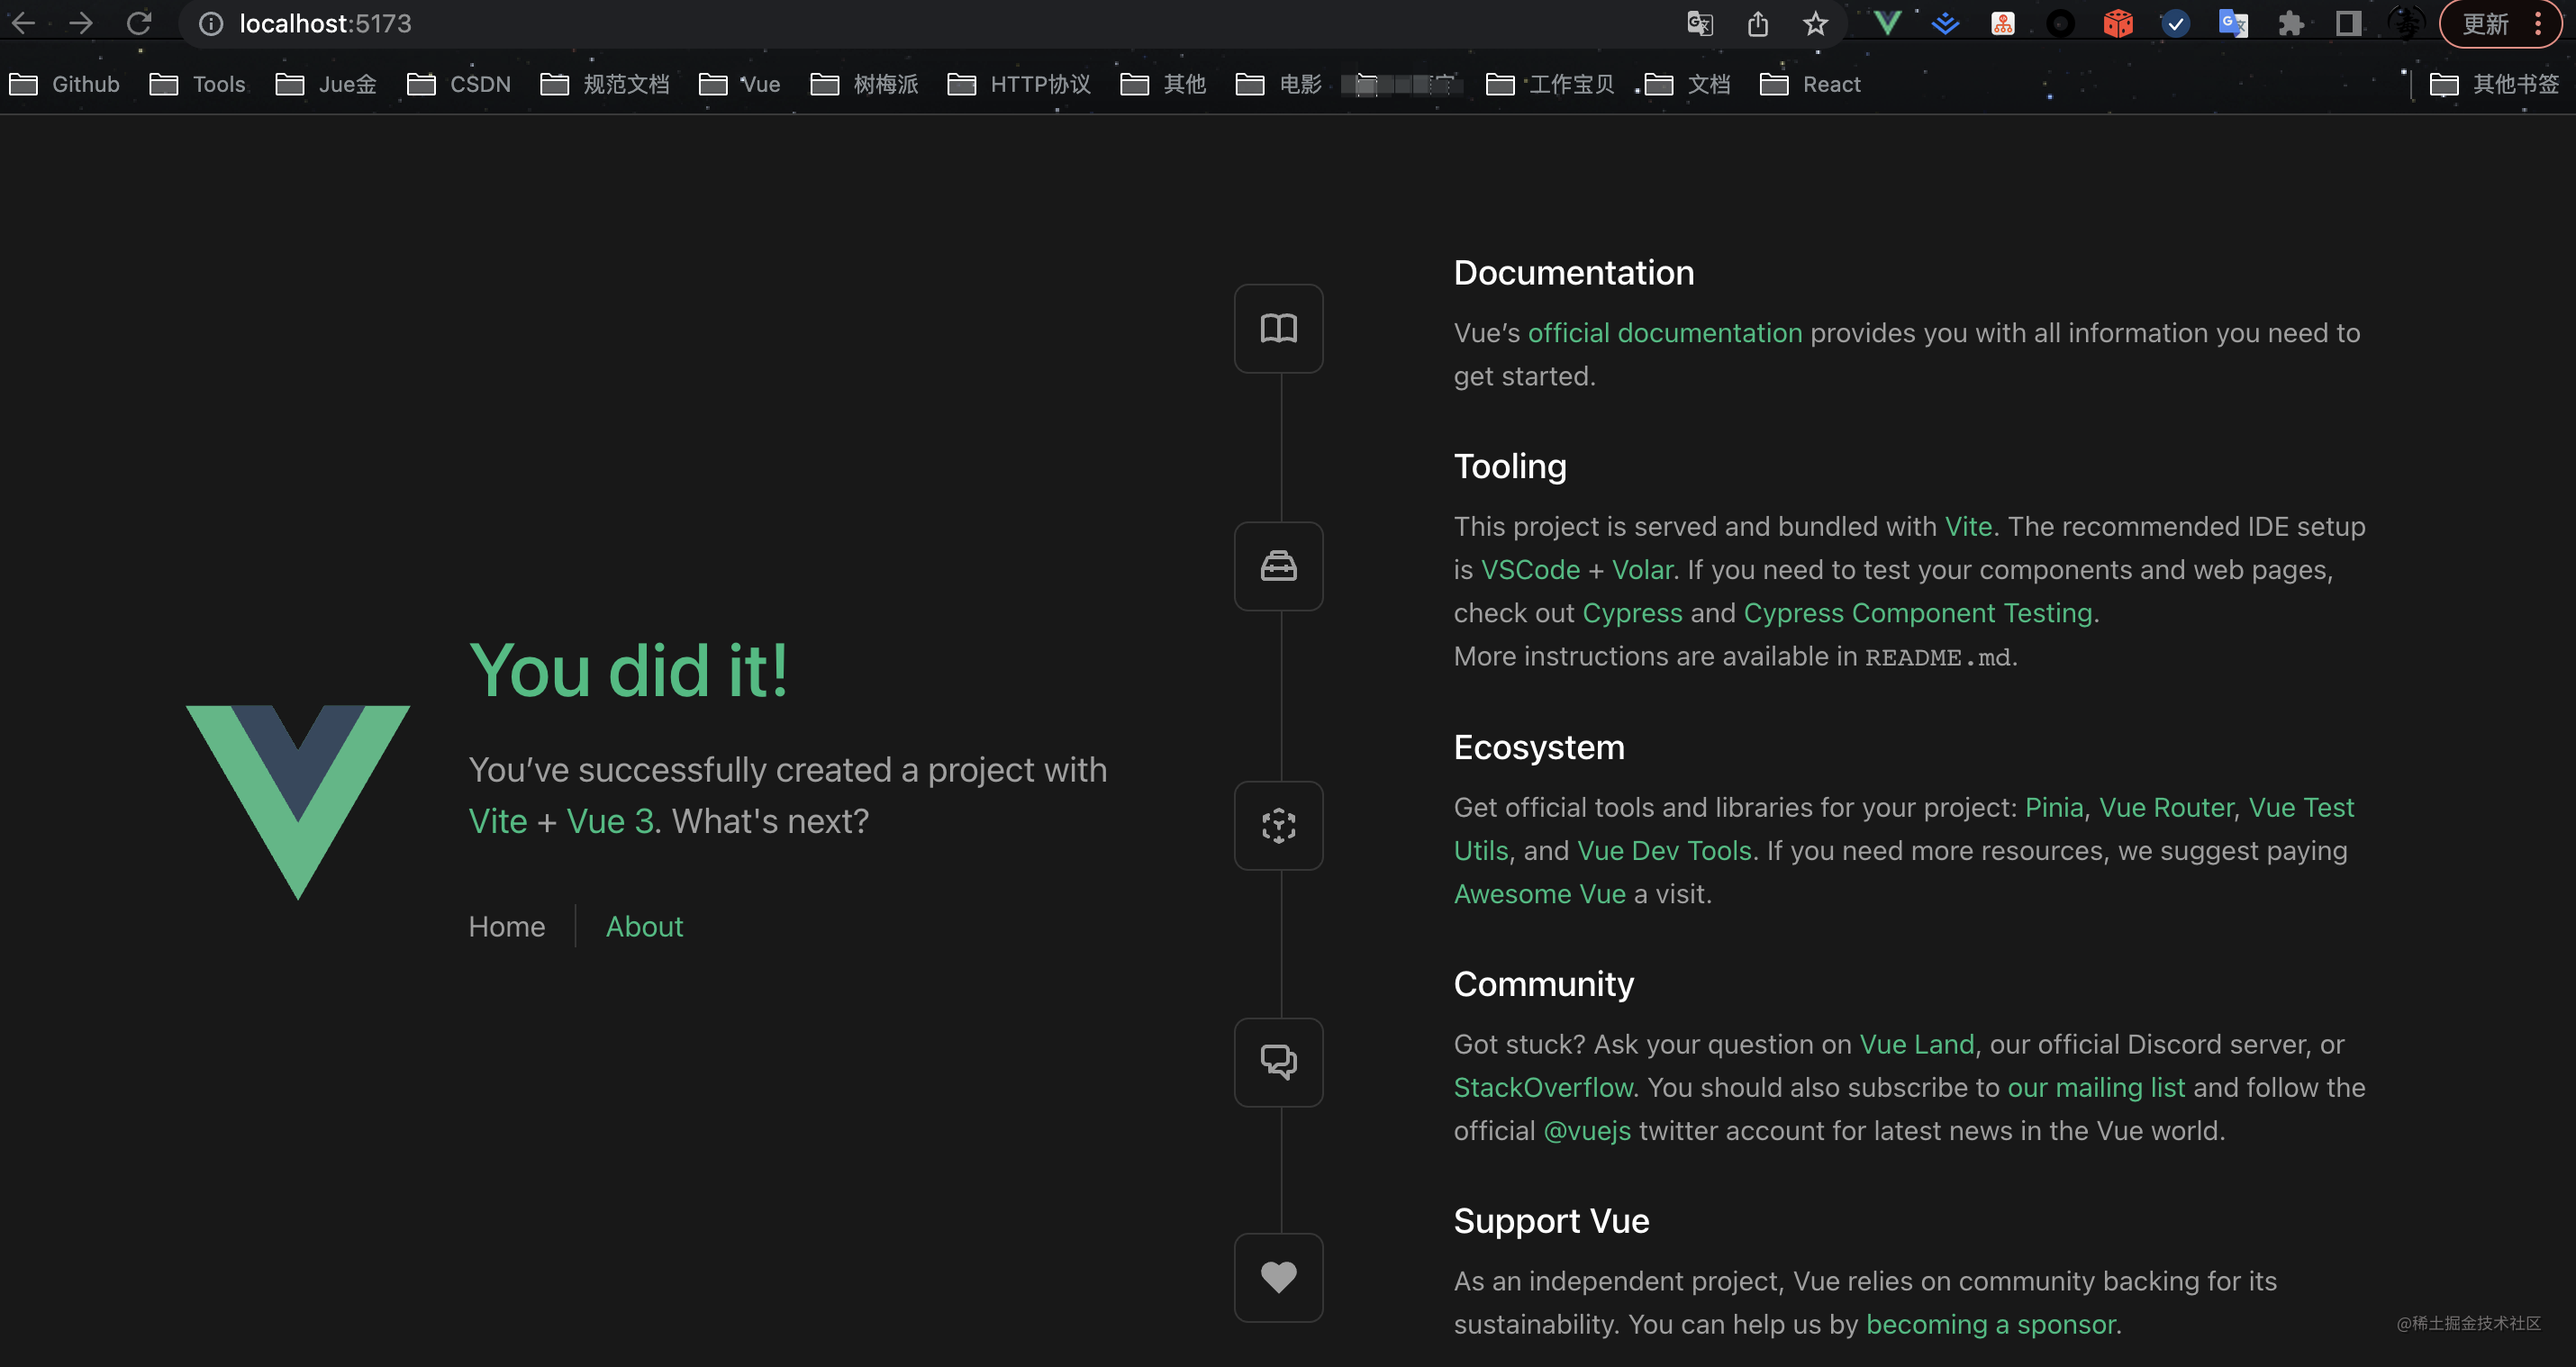Viewport: 2576px width, 1367px height.
Task: Click the Support Vue heart icon
Action: coord(1278,1277)
